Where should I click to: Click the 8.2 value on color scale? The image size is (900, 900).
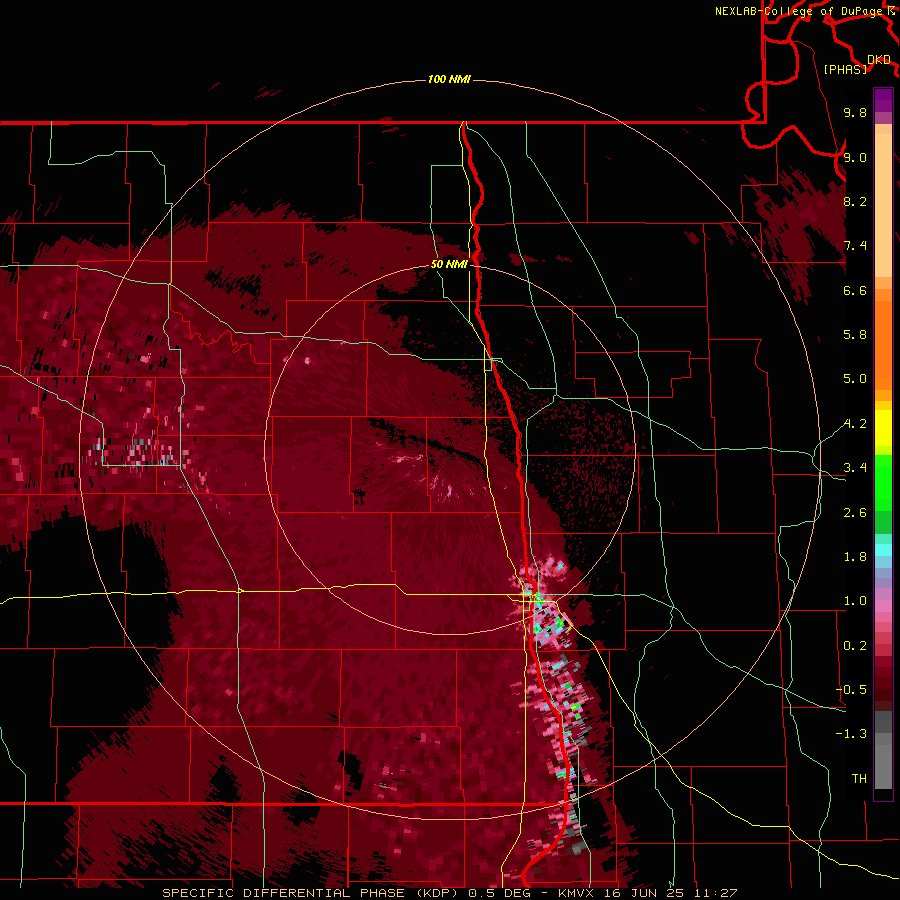coord(855,201)
